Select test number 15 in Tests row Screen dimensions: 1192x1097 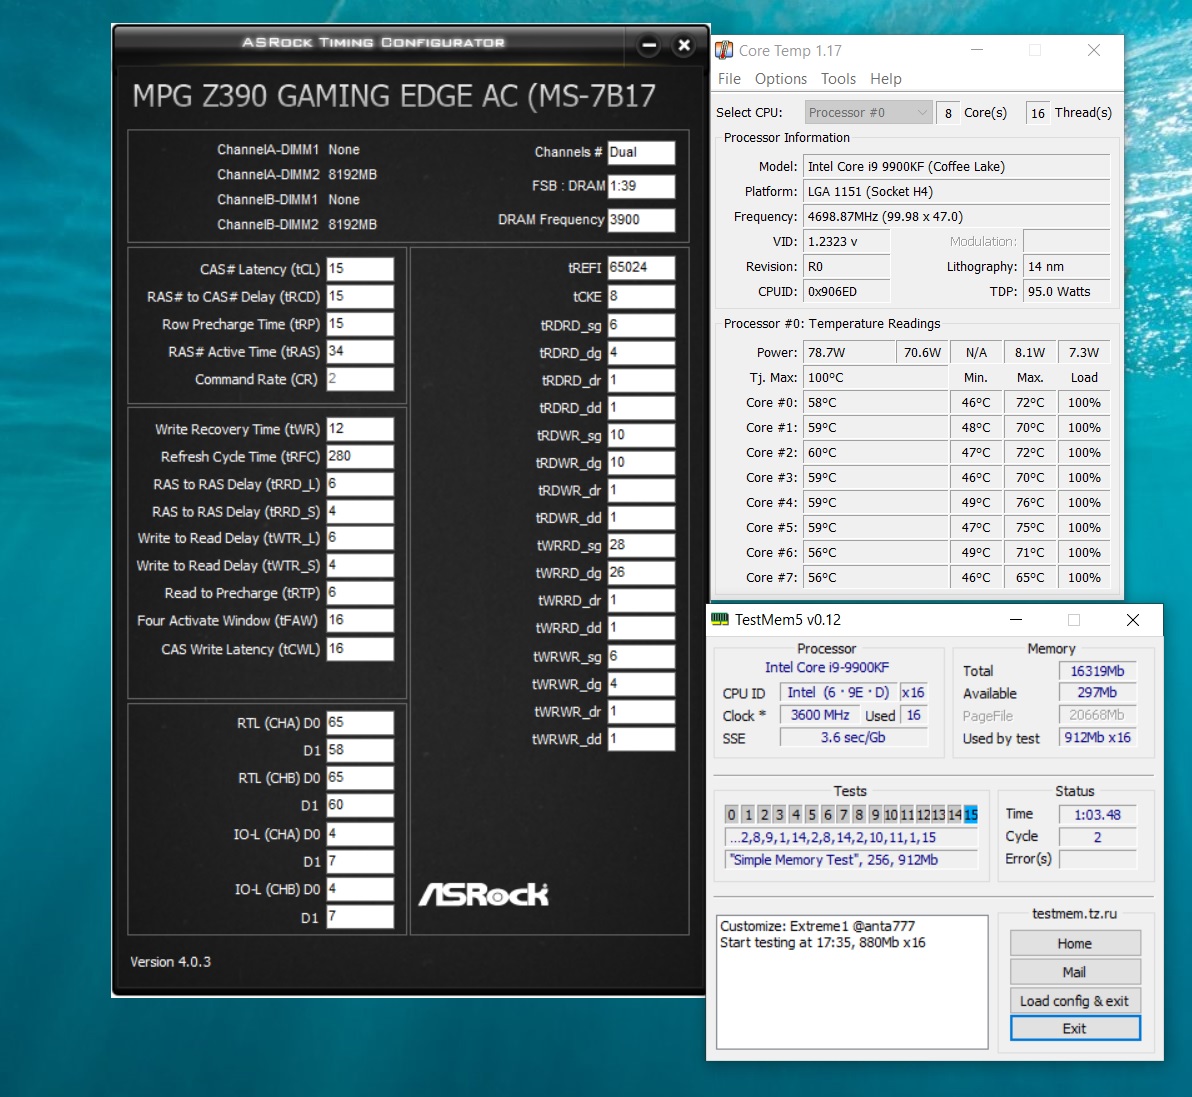970,814
